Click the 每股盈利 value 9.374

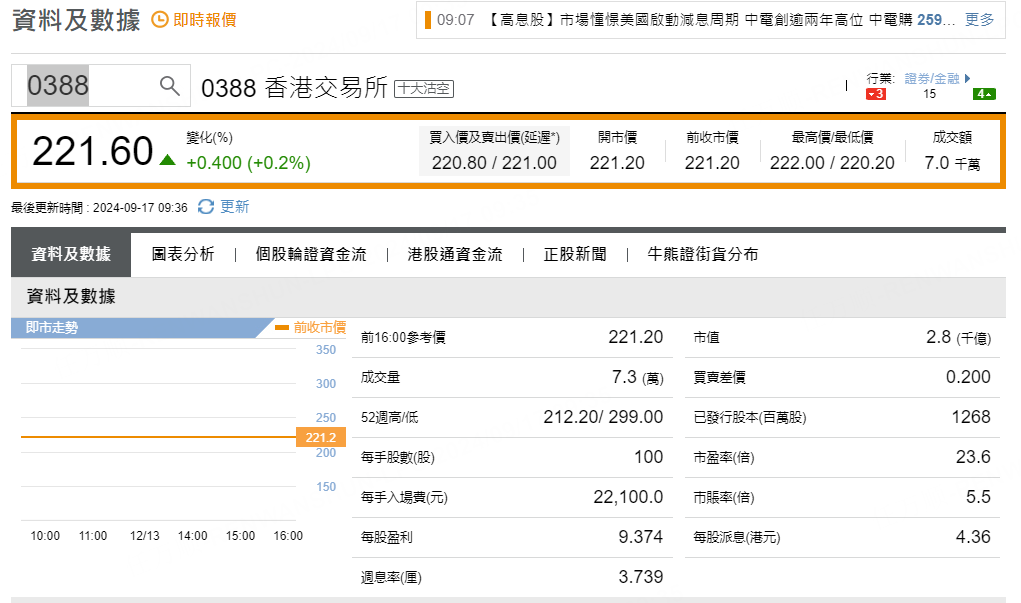tap(641, 537)
